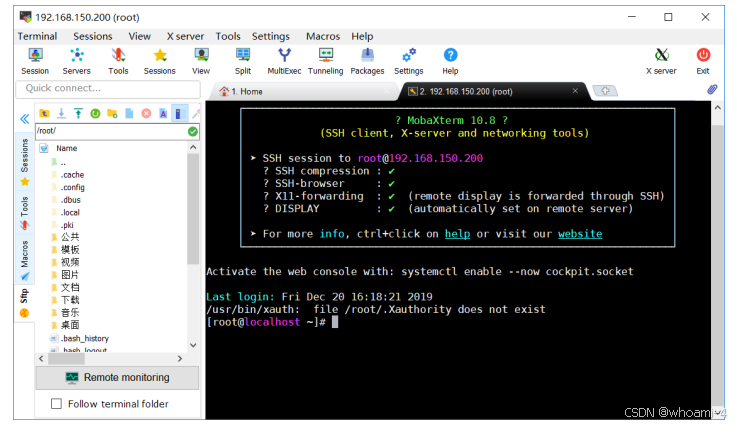Screen dimensions: 739x426
Task: Refresh the SFTP folder listing icon
Action: (95, 114)
